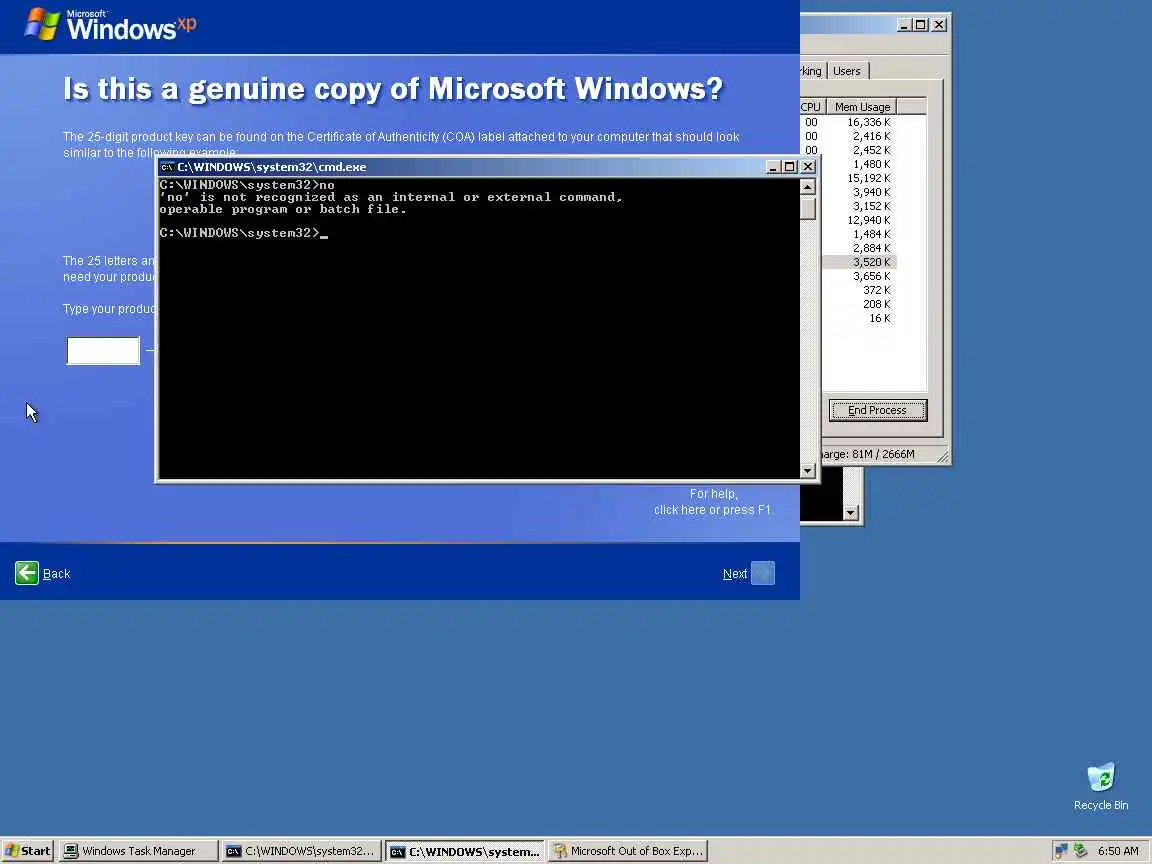Viewport: 1152px width, 864px height.
Task: Select the highlighted 3,520 K process row
Action: tap(859, 262)
